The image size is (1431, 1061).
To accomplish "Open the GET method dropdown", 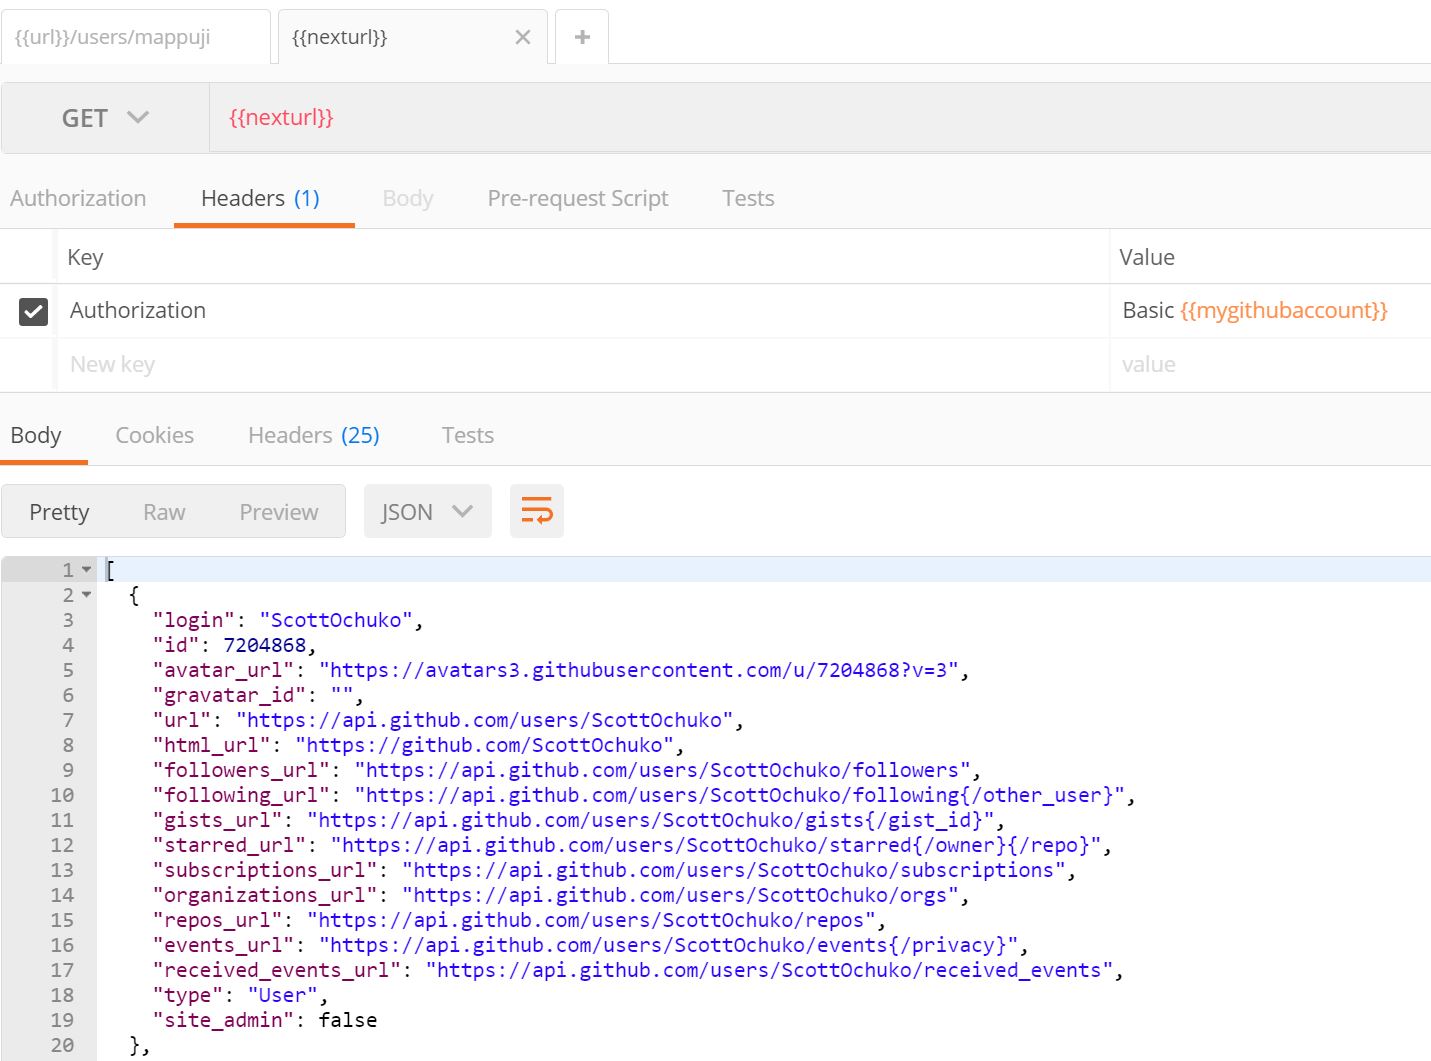I will 105,118.
